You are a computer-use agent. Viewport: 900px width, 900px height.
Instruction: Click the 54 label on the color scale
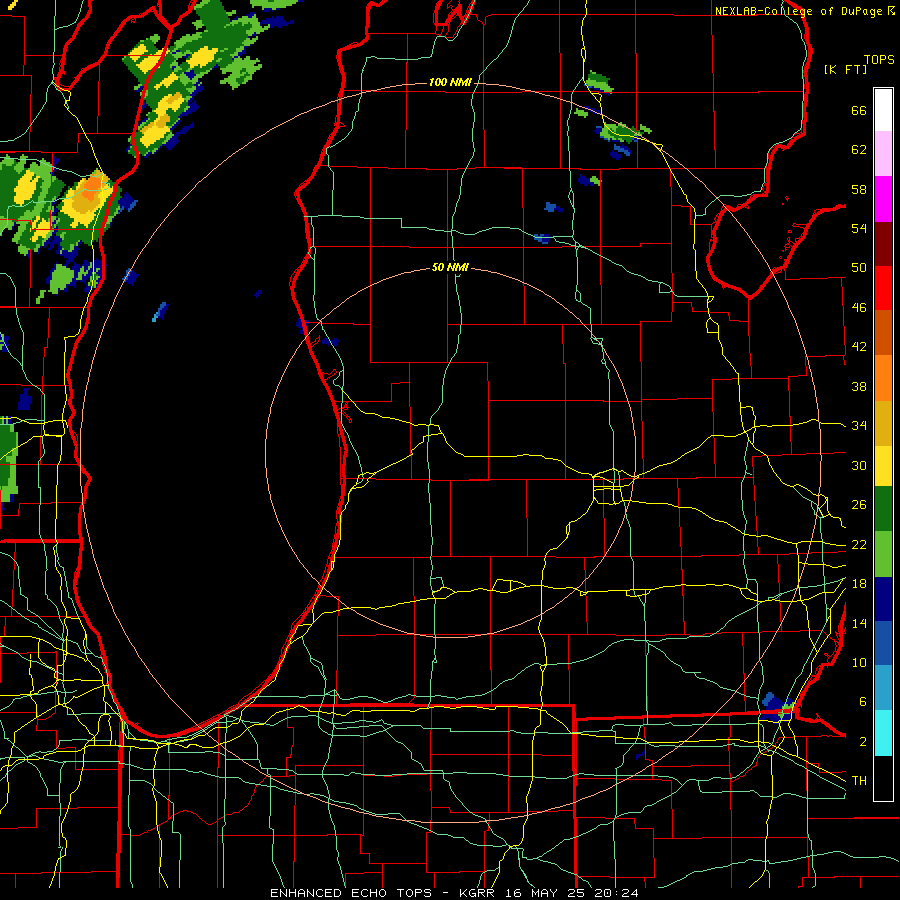(859, 228)
